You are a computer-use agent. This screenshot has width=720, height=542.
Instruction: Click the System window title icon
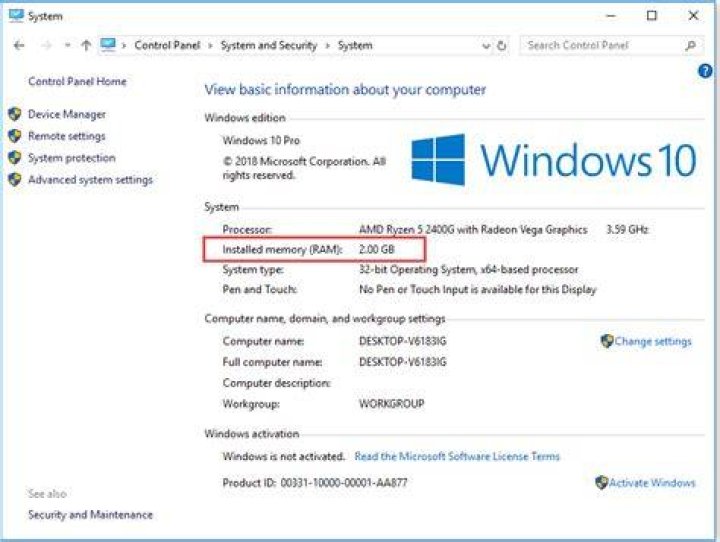click(x=16, y=16)
